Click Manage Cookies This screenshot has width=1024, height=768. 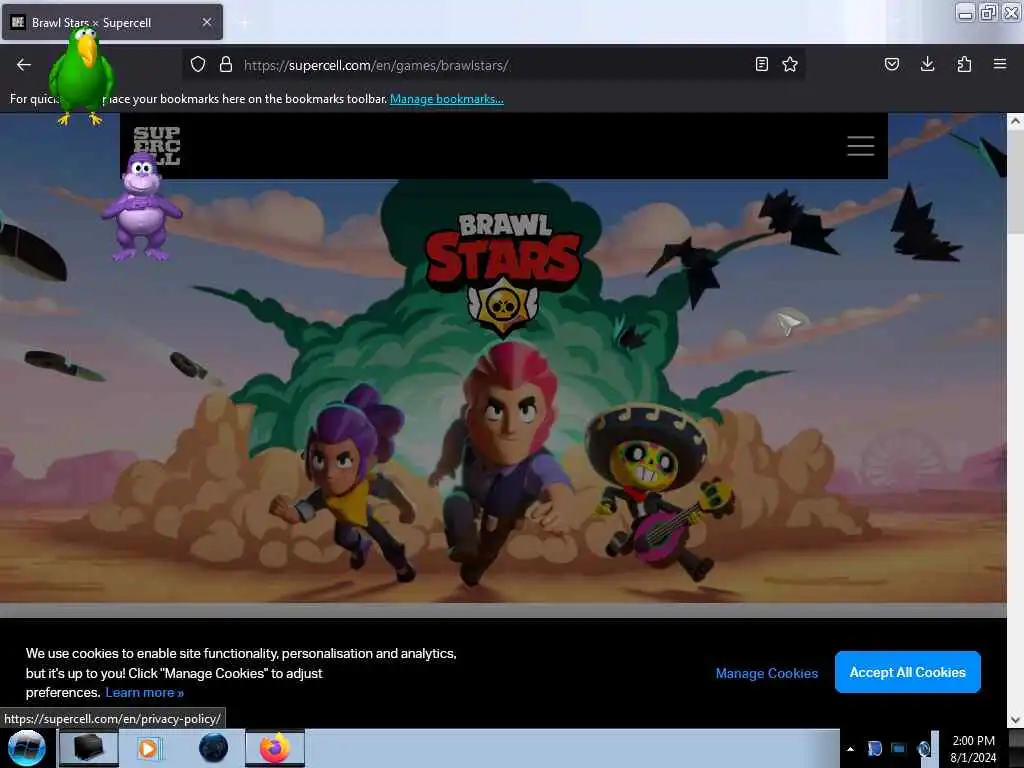coord(767,673)
